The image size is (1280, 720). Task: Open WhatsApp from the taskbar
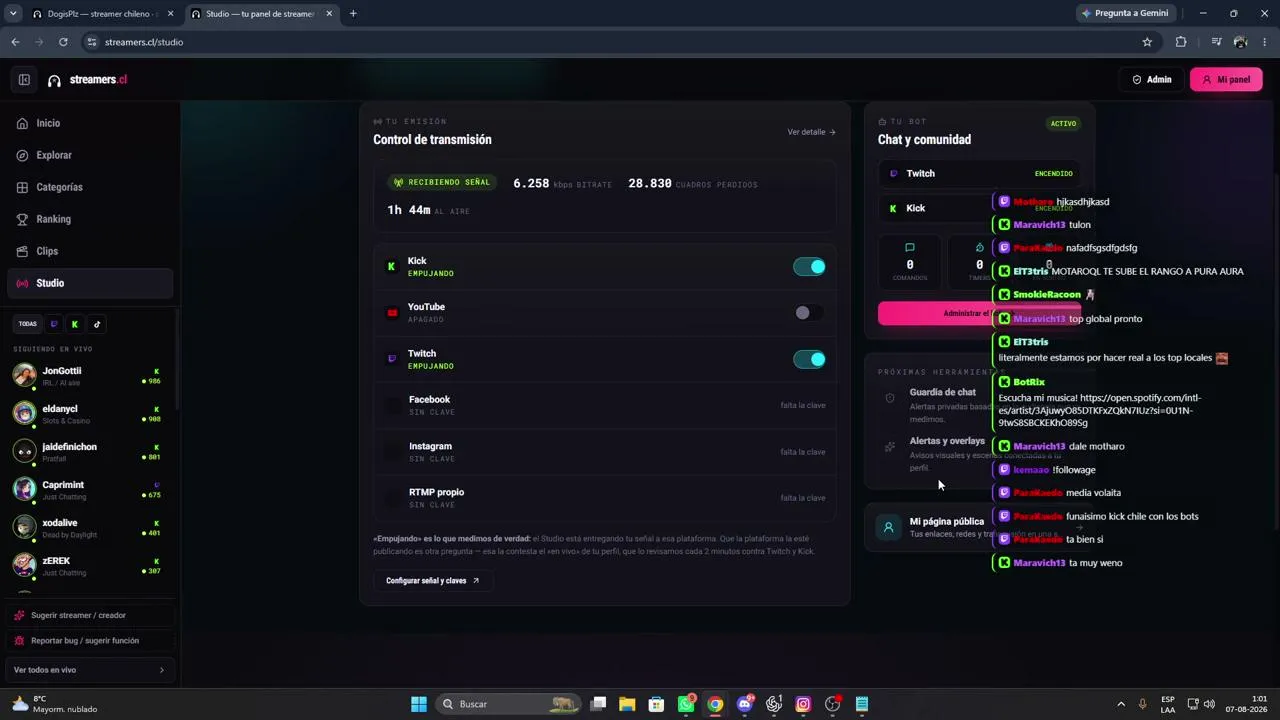click(x=686, y=704)
